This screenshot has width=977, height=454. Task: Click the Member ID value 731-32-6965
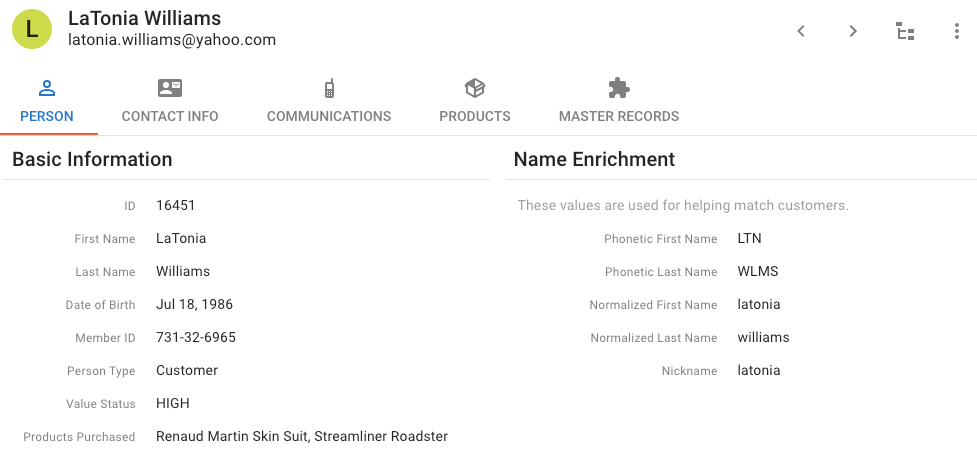point(196,338)
